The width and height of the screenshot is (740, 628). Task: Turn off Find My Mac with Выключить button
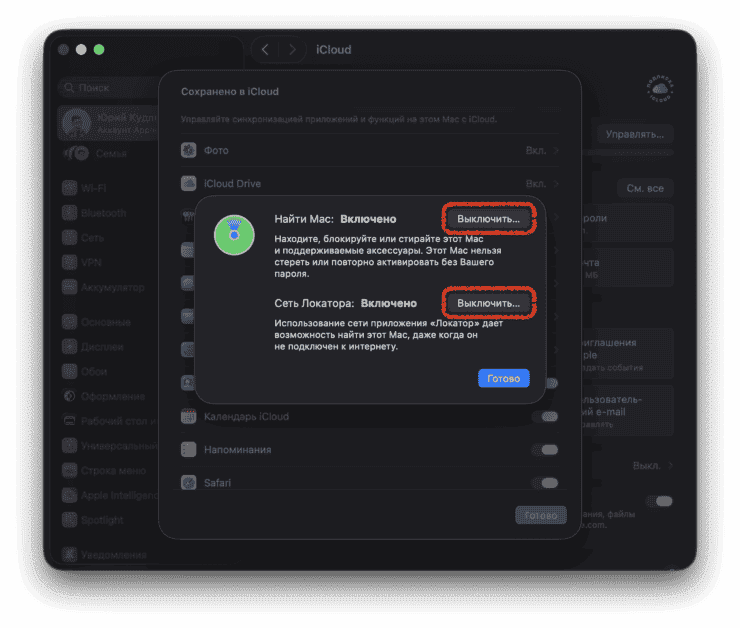(488, 219)
